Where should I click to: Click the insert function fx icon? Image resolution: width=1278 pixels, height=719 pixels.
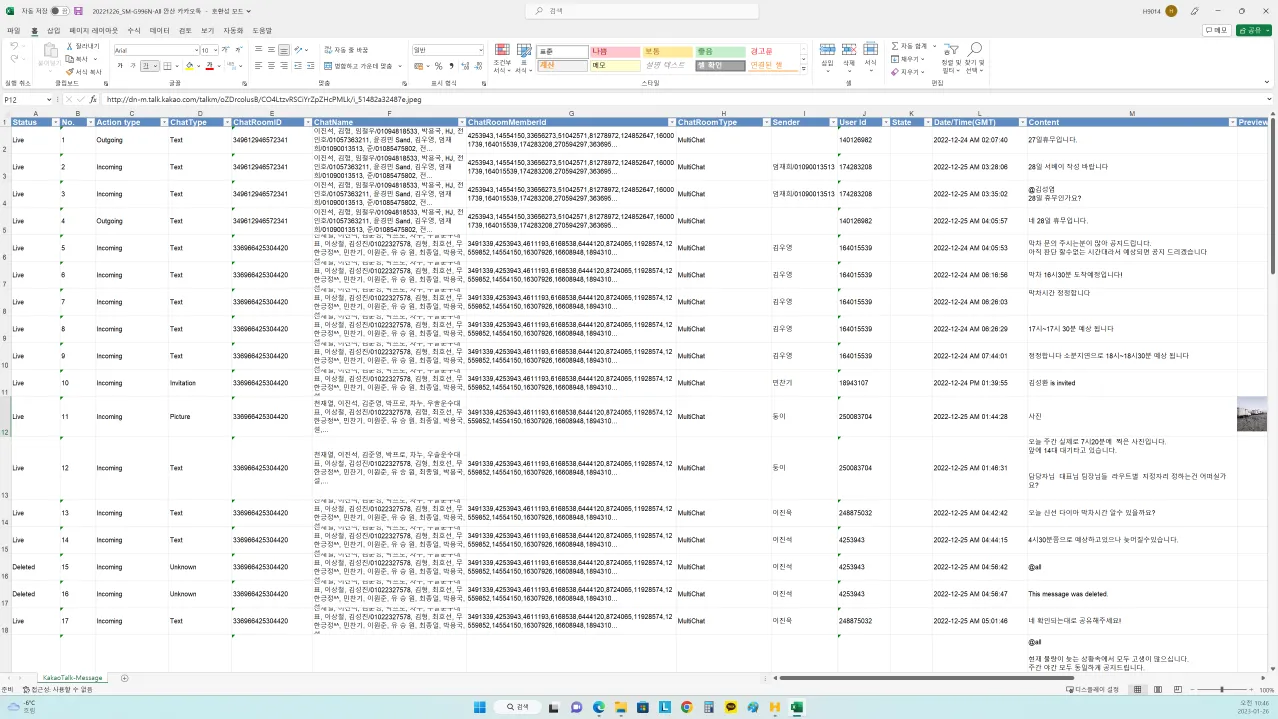(x=93, y=100)
